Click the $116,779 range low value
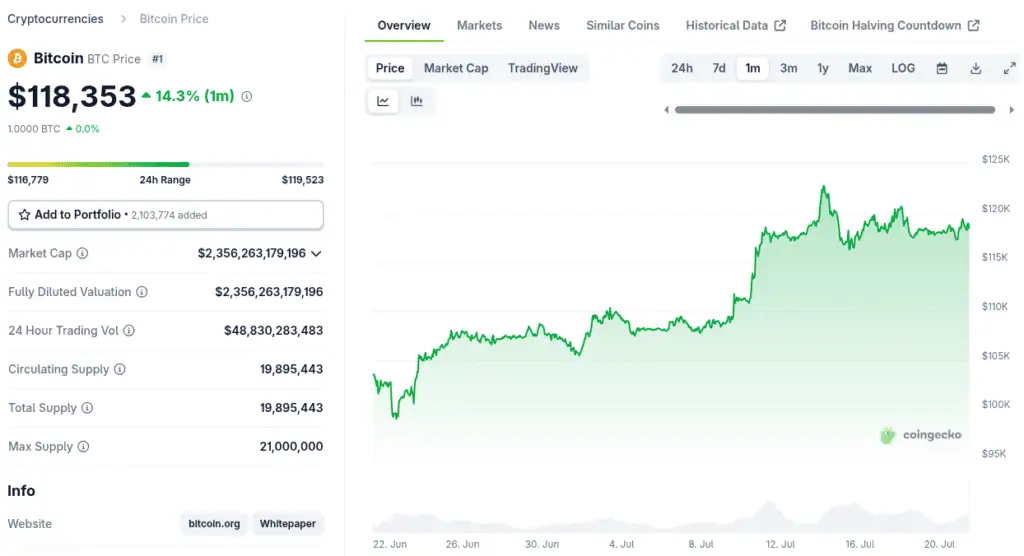The image size is (1024, 556). point(28,180)
